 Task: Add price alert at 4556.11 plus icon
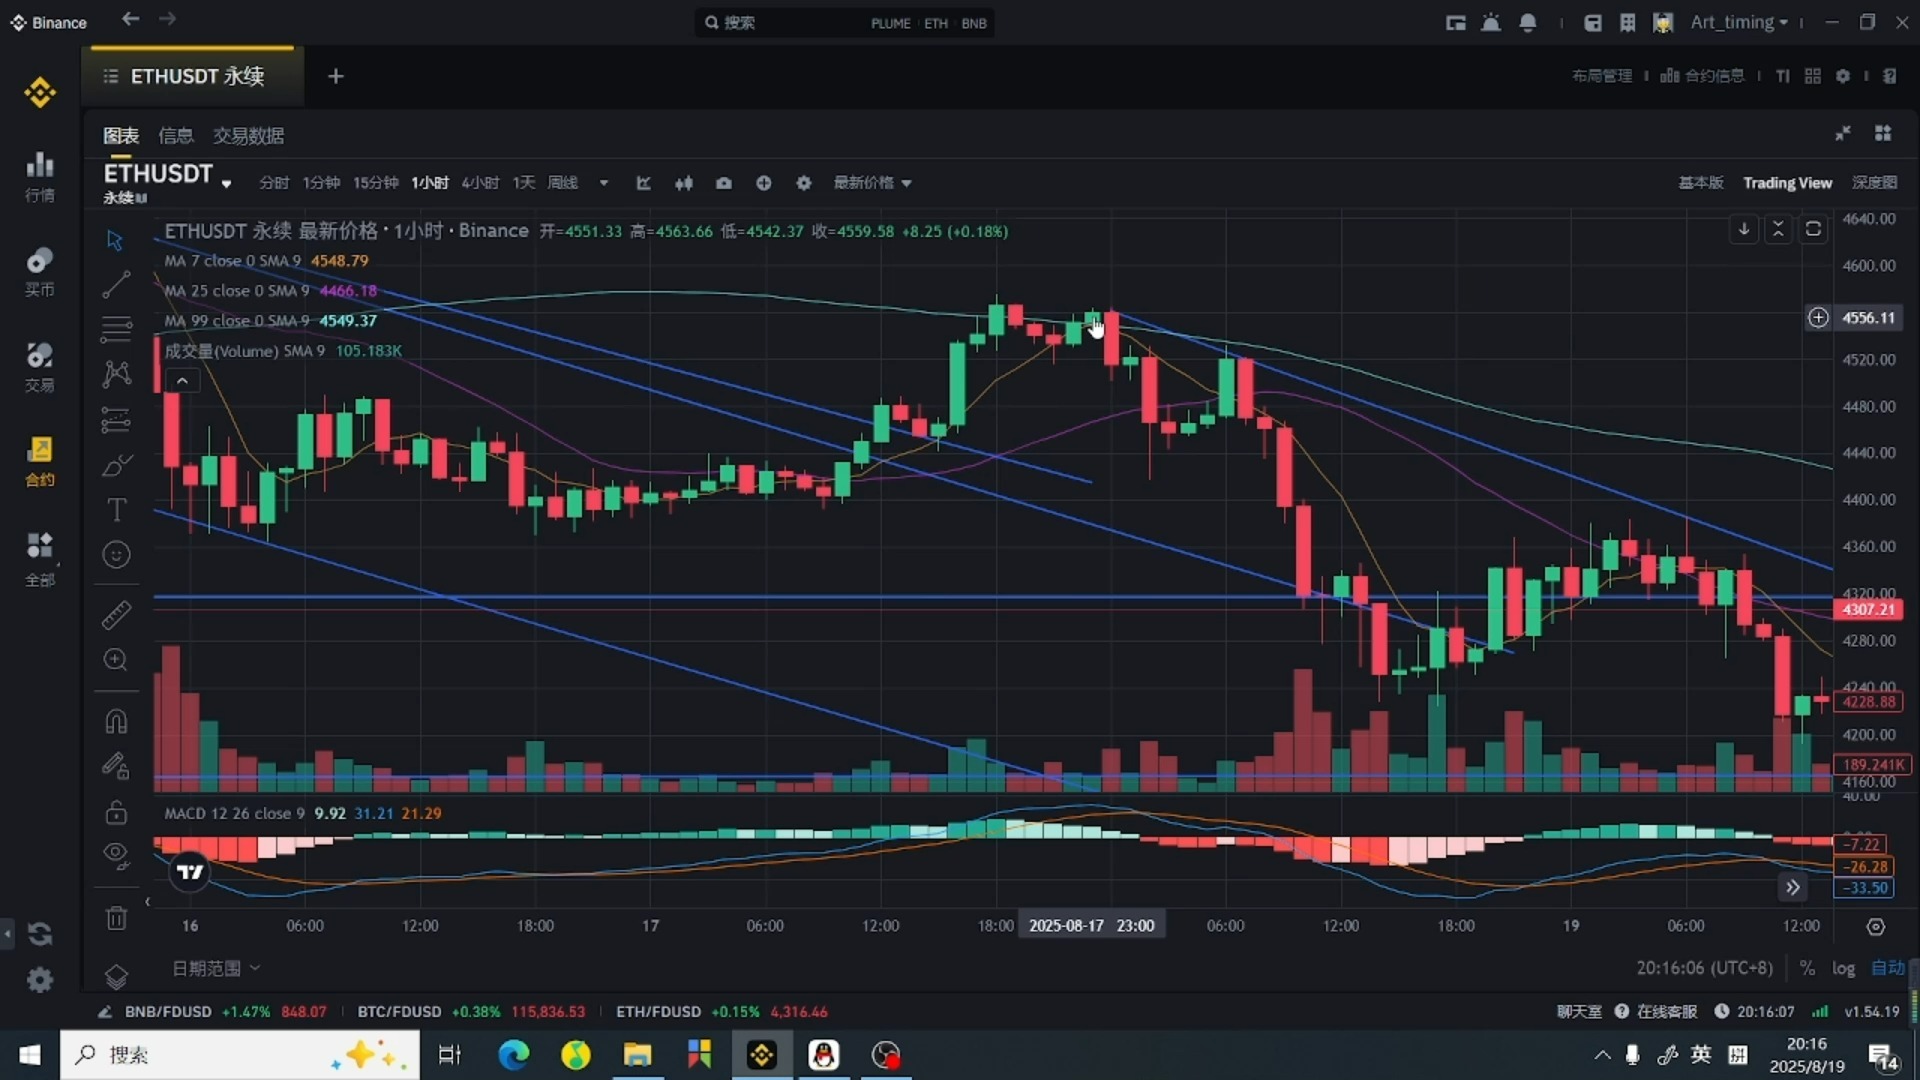pyautogui.click(x=1818, y=317)
